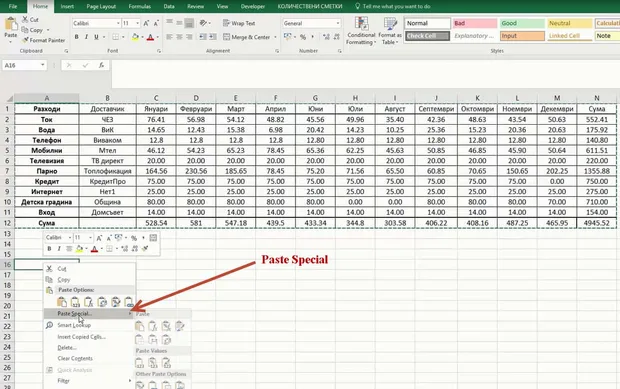The width and height of the screenshot is (620, 389).
Task: Toggle Underline in the ribbon Font group
Action: 96,37
